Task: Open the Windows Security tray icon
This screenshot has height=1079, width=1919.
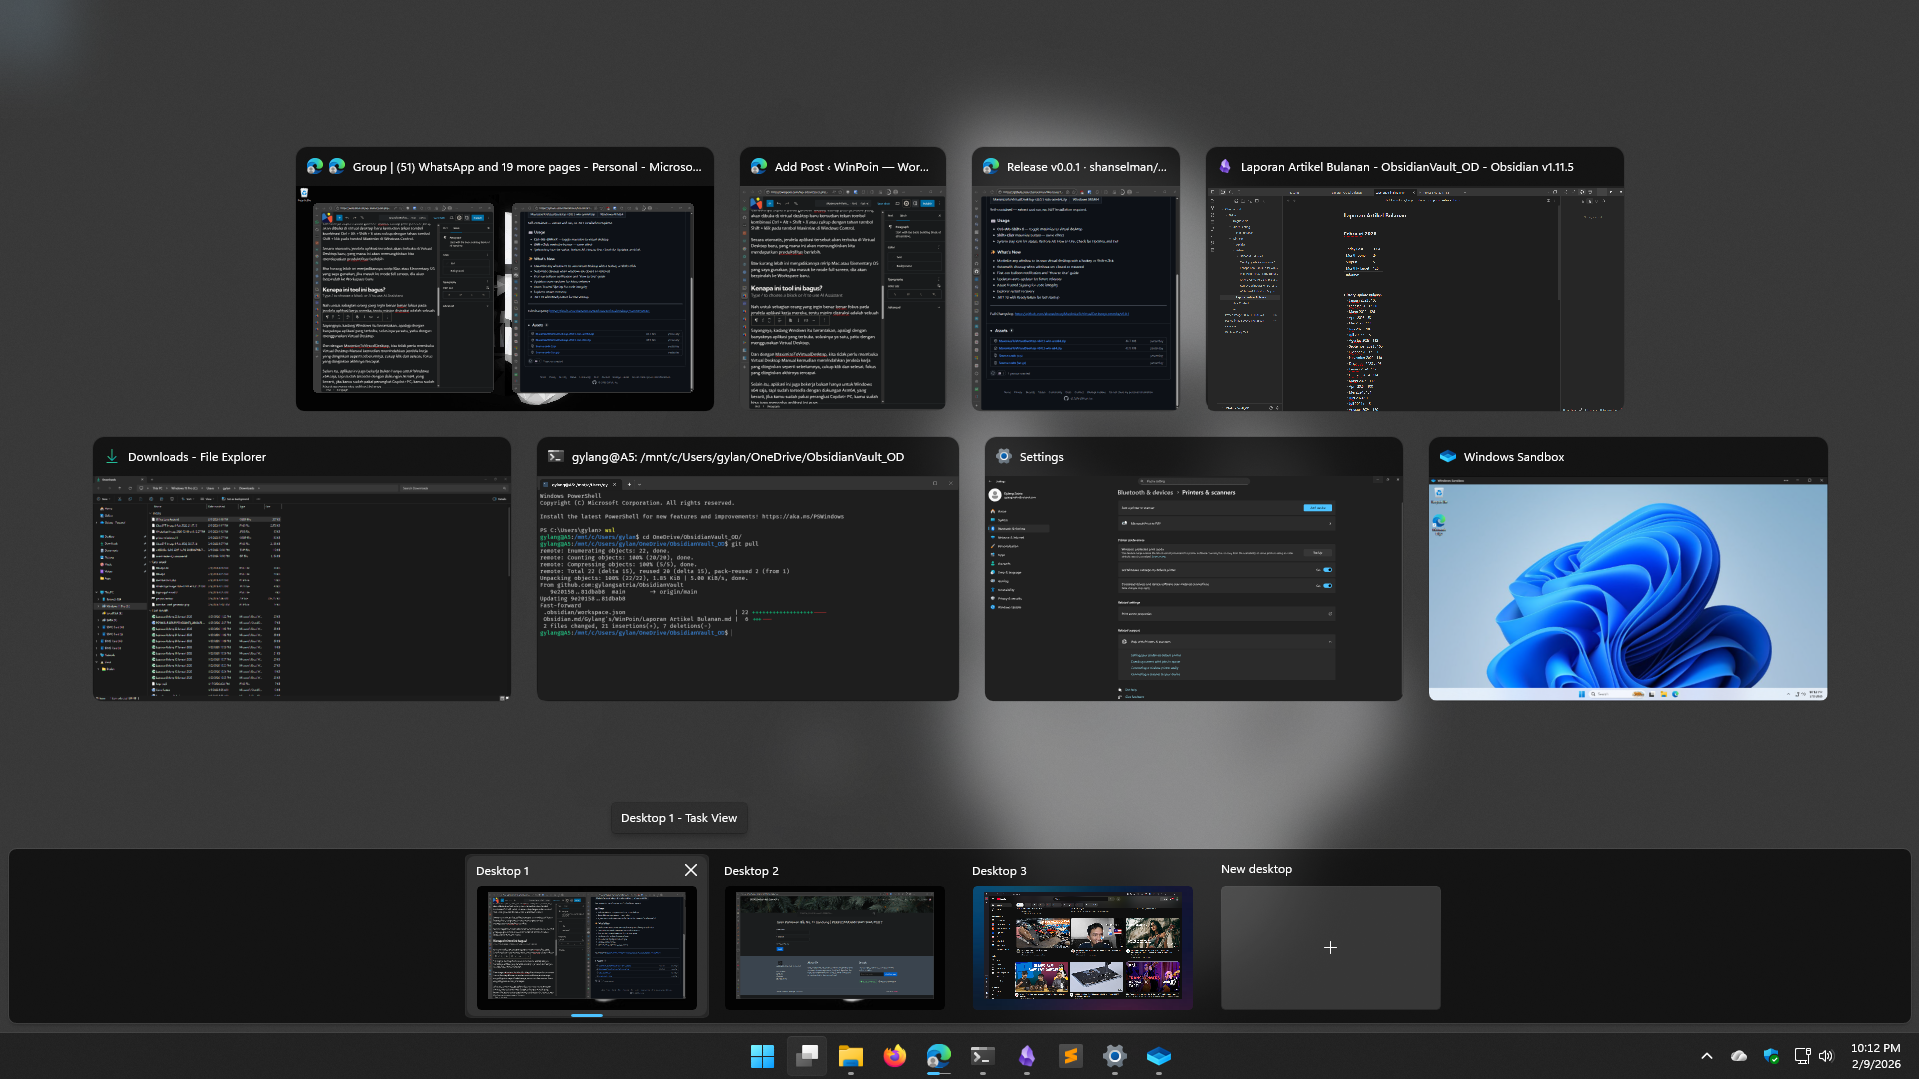Action: point(1771,1056)
